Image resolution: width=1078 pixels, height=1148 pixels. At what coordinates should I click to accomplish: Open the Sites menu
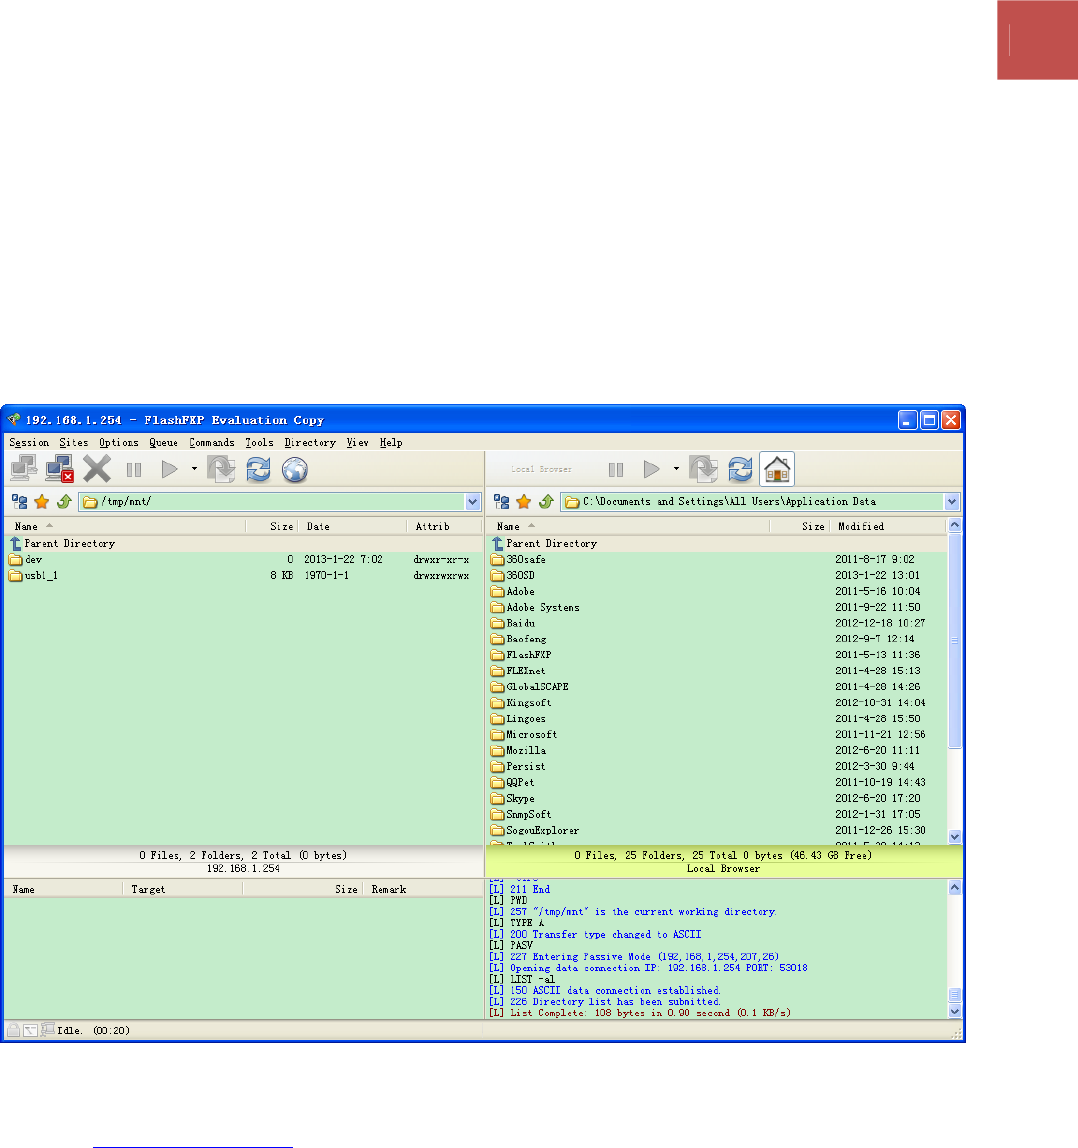click(74, 442)
